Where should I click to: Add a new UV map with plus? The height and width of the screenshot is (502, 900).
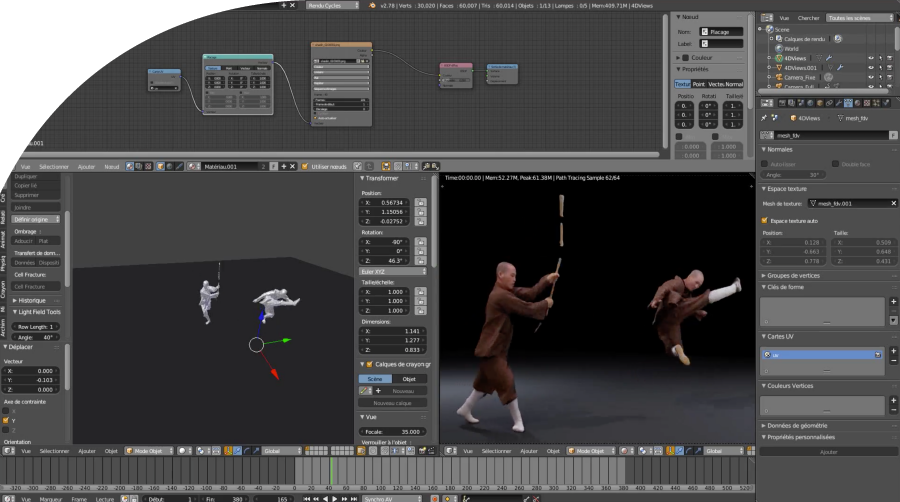pyautogui.click(x=893, y=352)
